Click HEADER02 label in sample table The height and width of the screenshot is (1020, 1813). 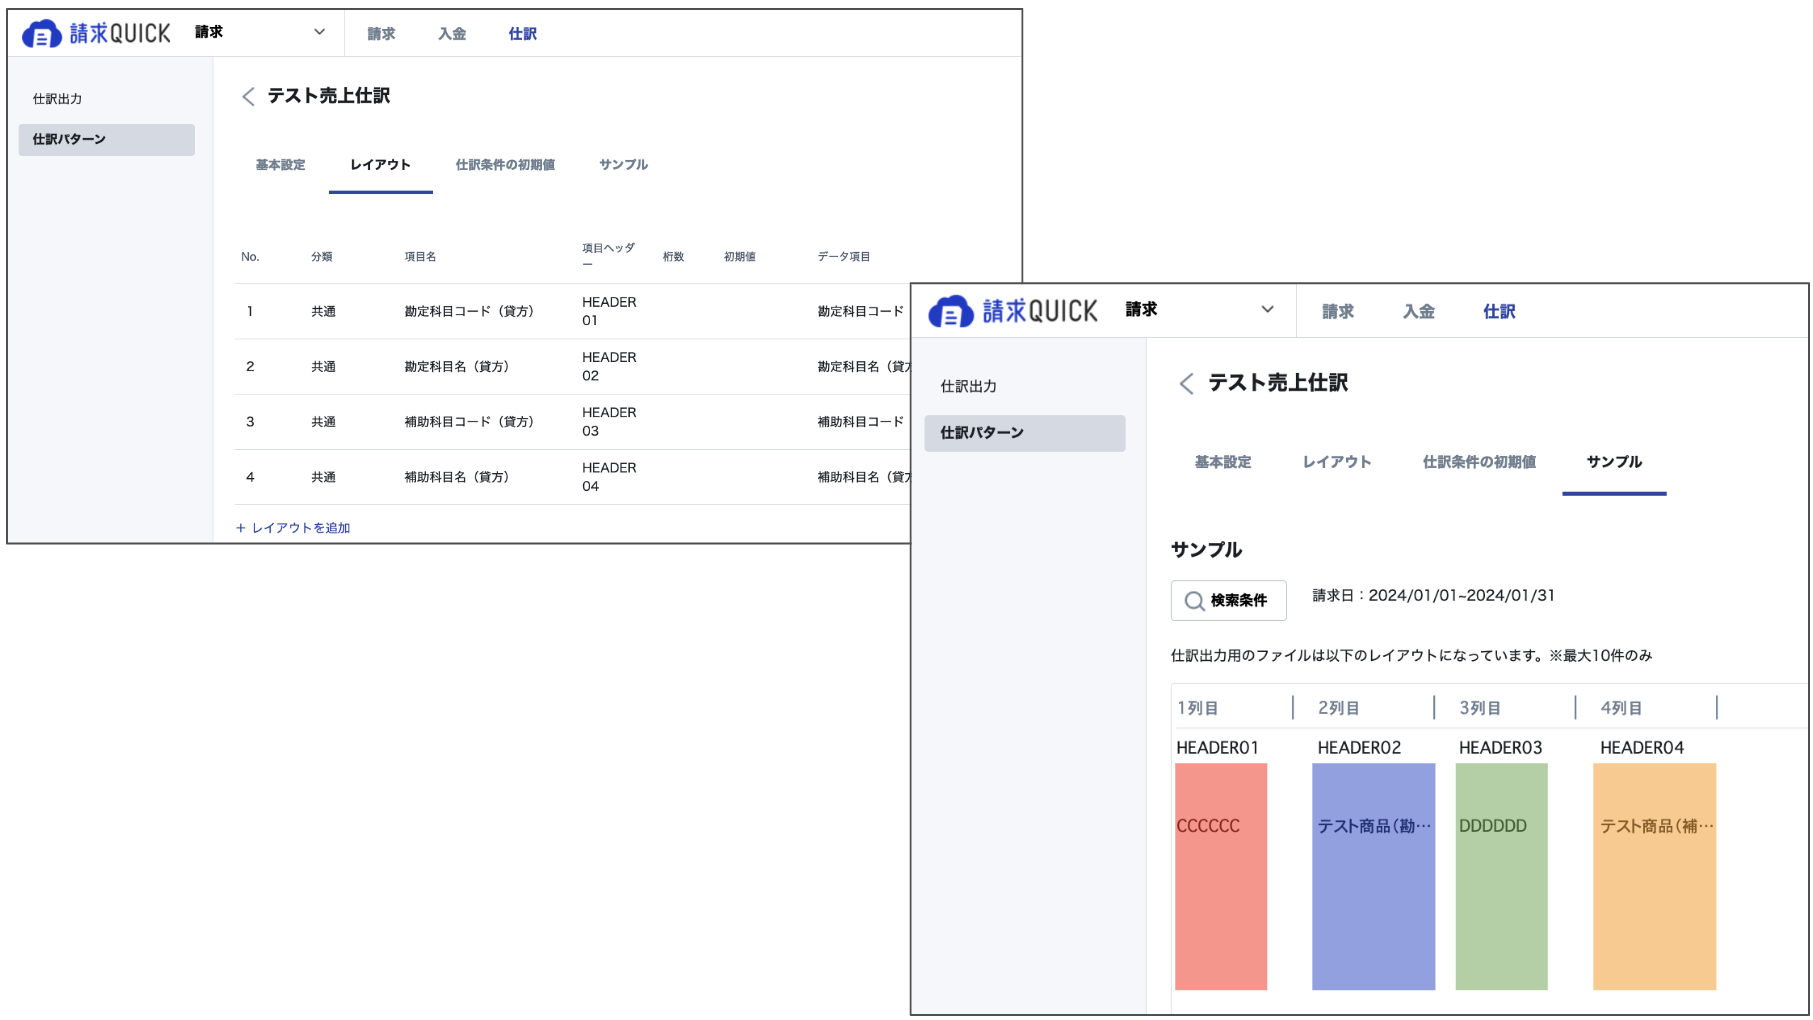(1359, 748)
